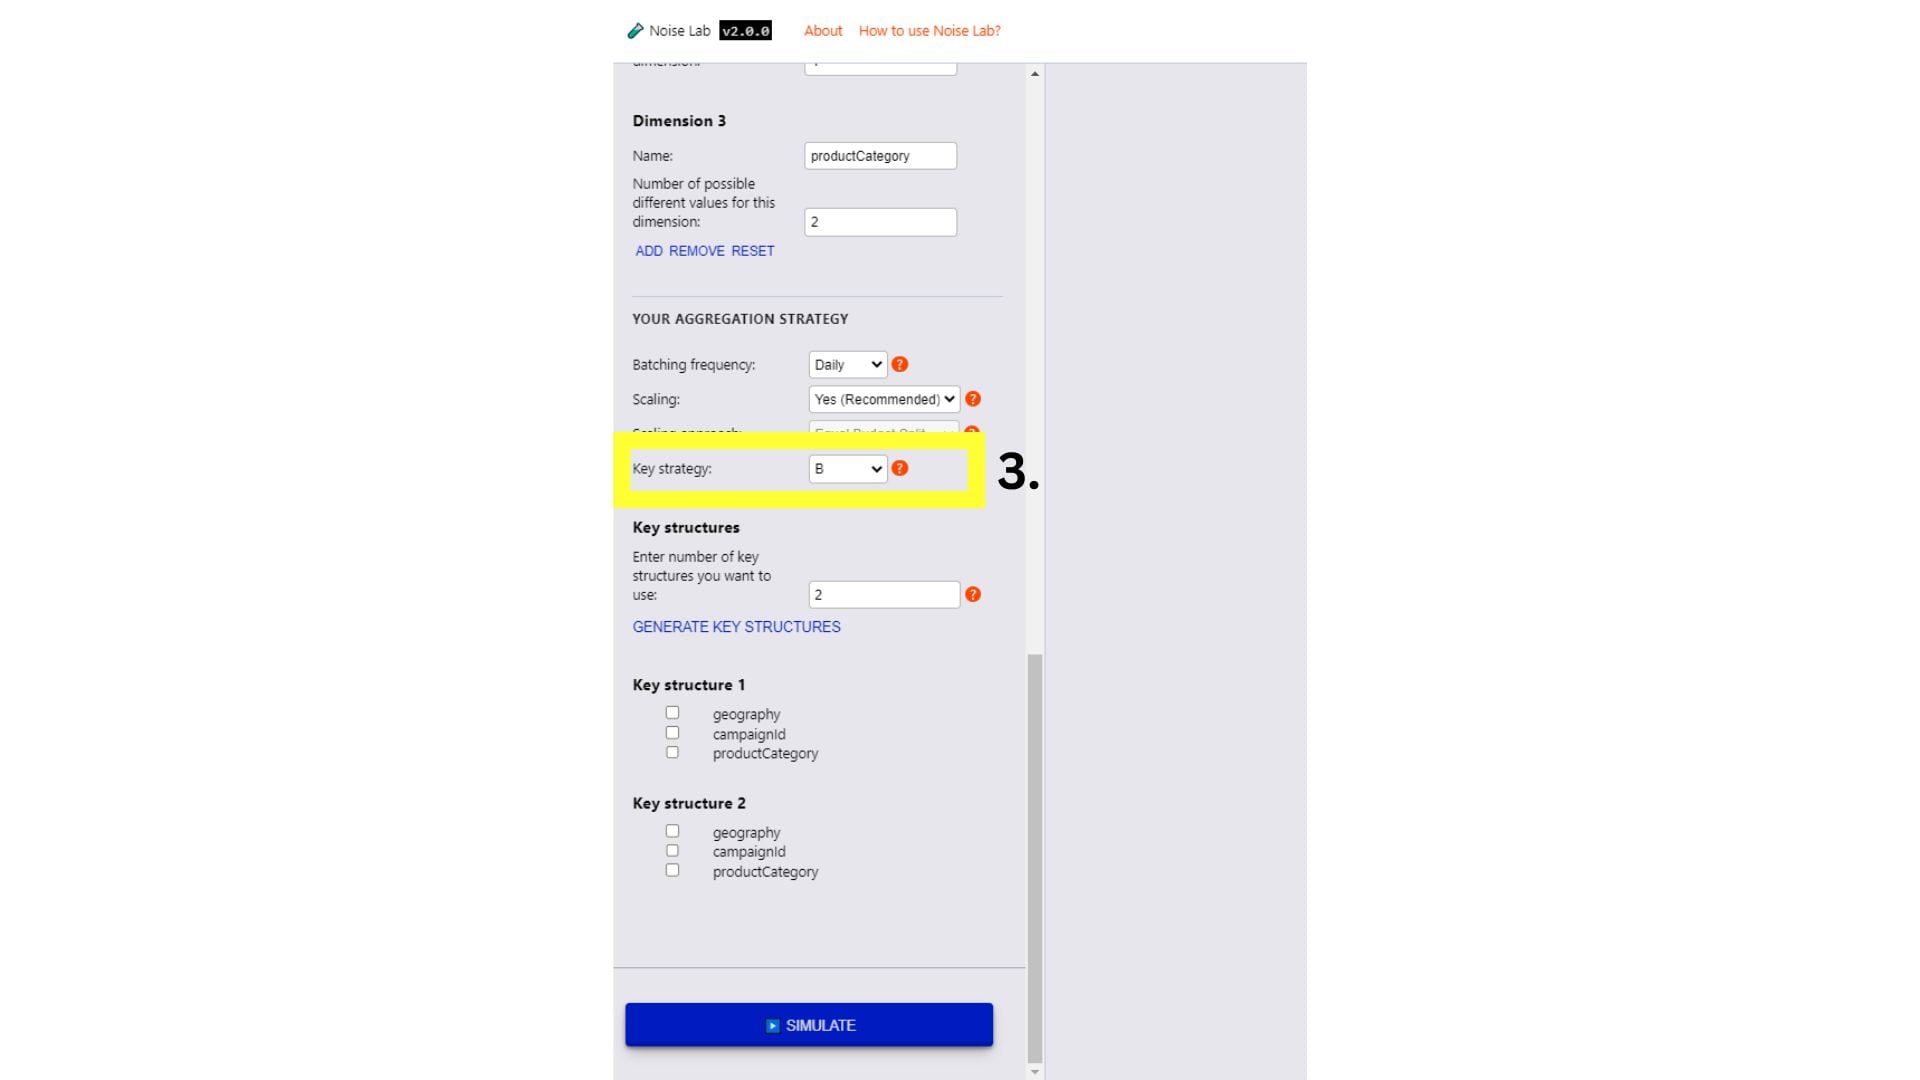Click the SIMULATE button
Viewport: 1920px width, 1080px height.
click(x=808, y=1025)
